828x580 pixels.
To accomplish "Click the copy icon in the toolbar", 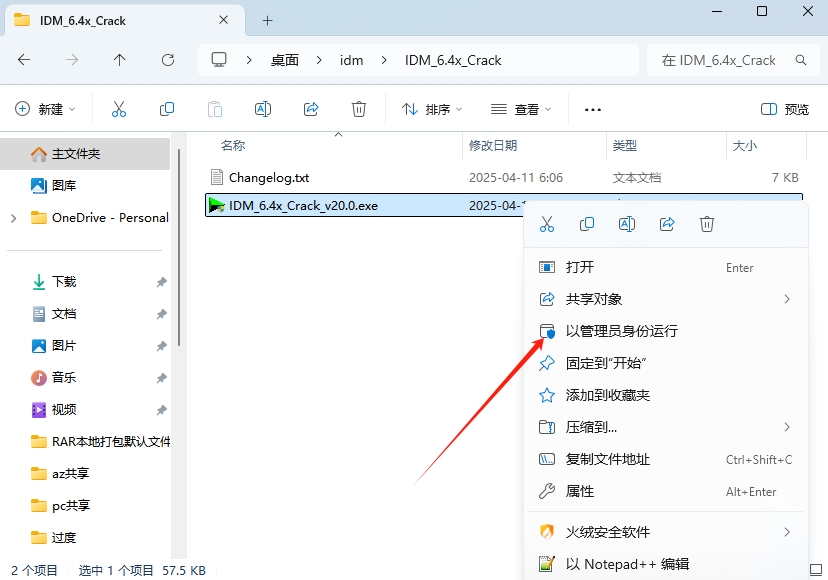I will [167, 109].
